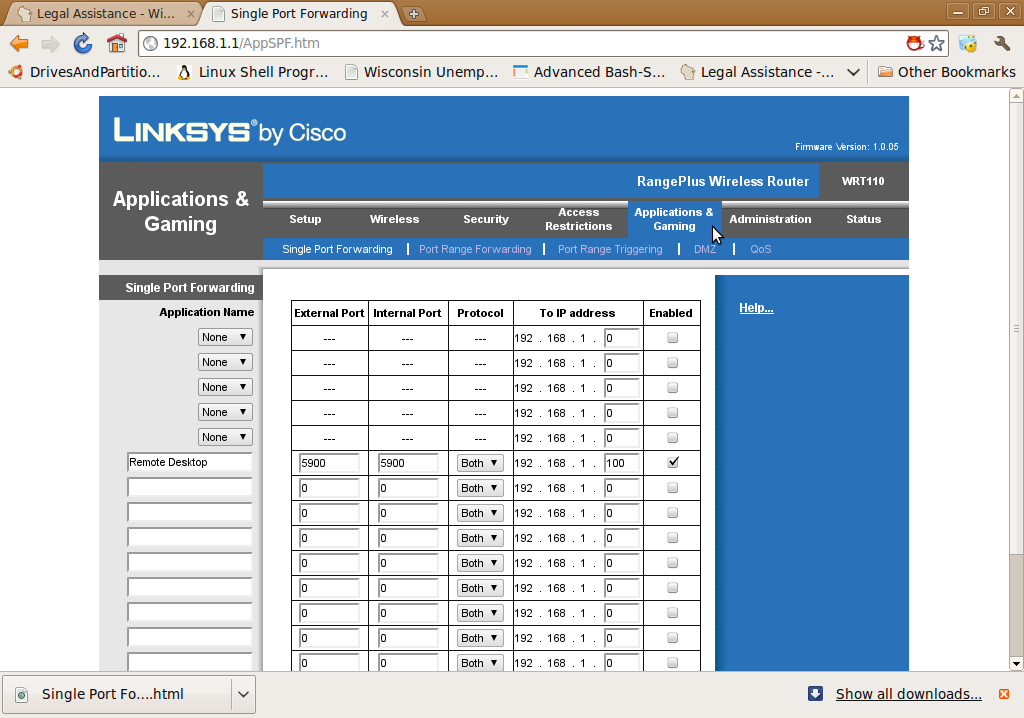1024x718 pixels.
Task: Open first Application Name None dropdown
Action: click(x=225, y=337)
